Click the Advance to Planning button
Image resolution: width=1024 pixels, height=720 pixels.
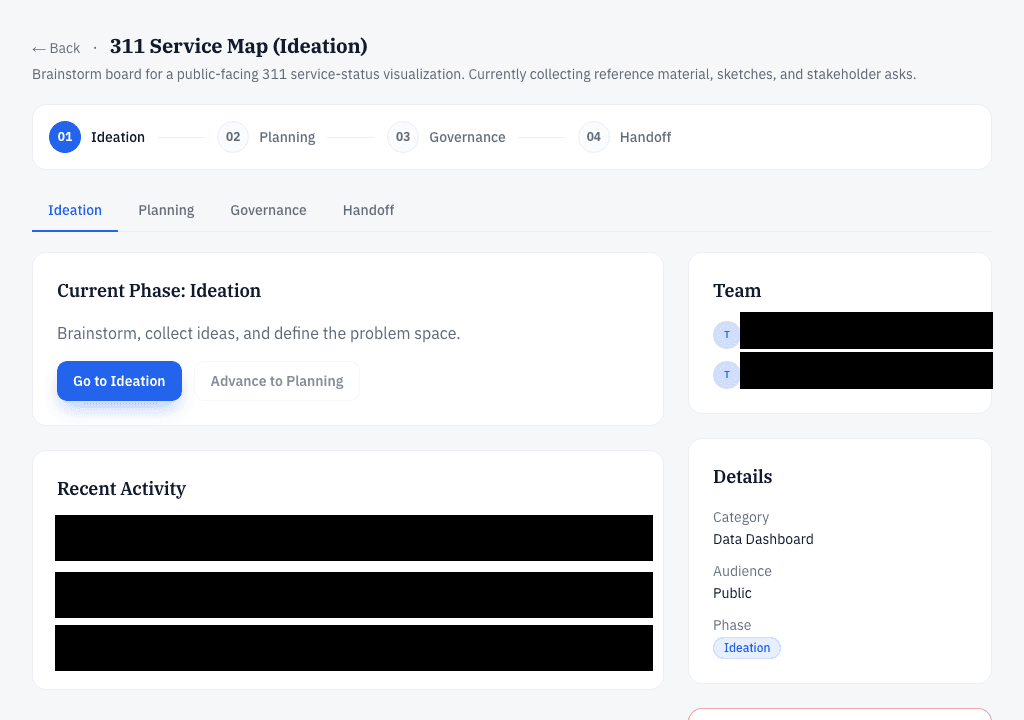point(277,381)
